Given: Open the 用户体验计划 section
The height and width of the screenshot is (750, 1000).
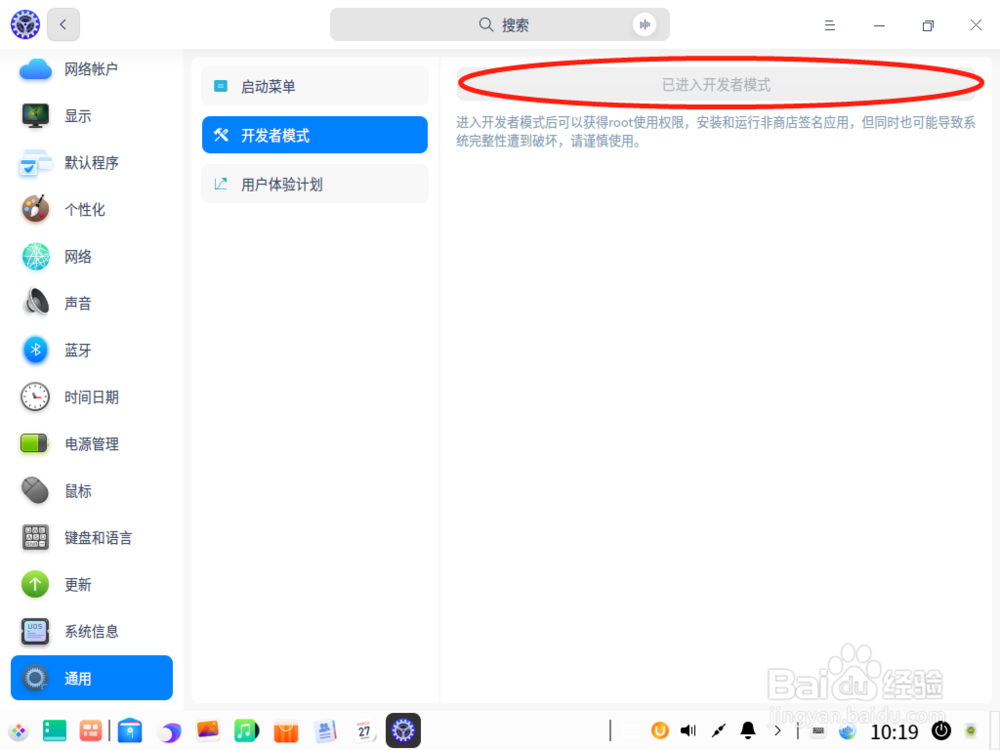Looking at the screenshot, I should (314, 183).
